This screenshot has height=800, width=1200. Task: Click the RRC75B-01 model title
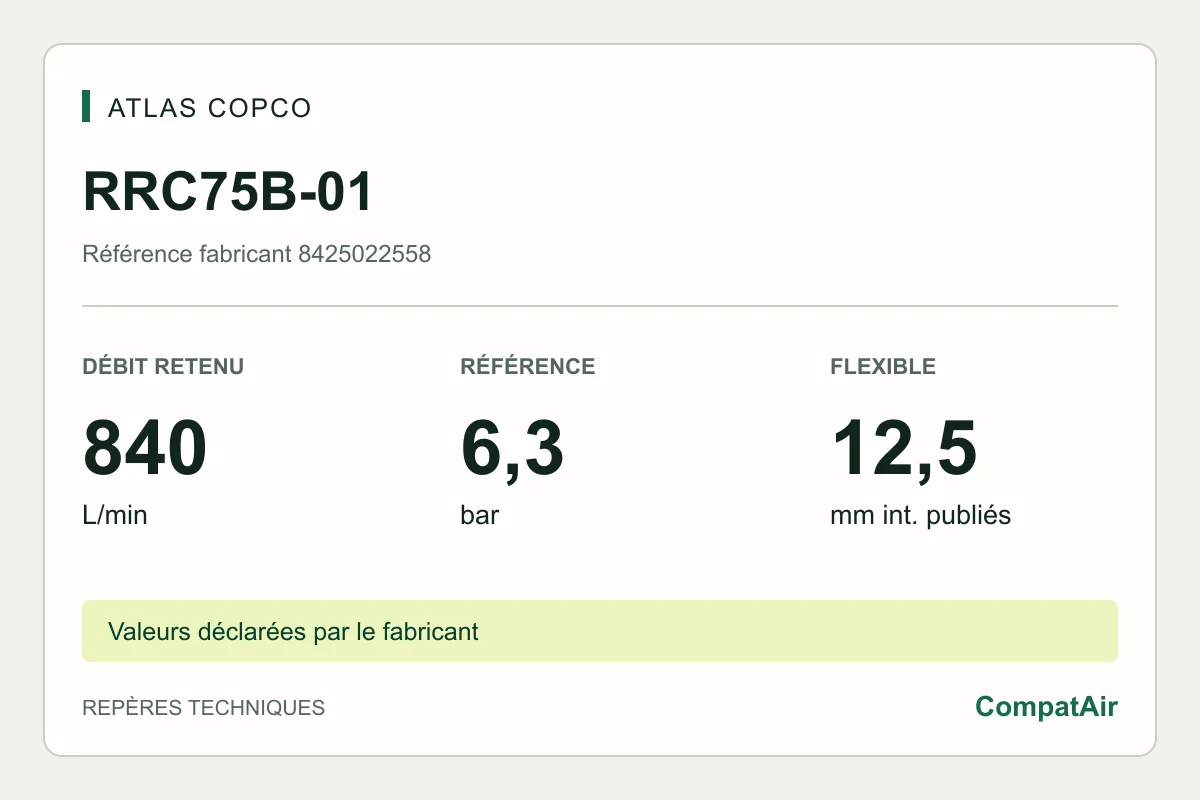[x=228, y=192]
